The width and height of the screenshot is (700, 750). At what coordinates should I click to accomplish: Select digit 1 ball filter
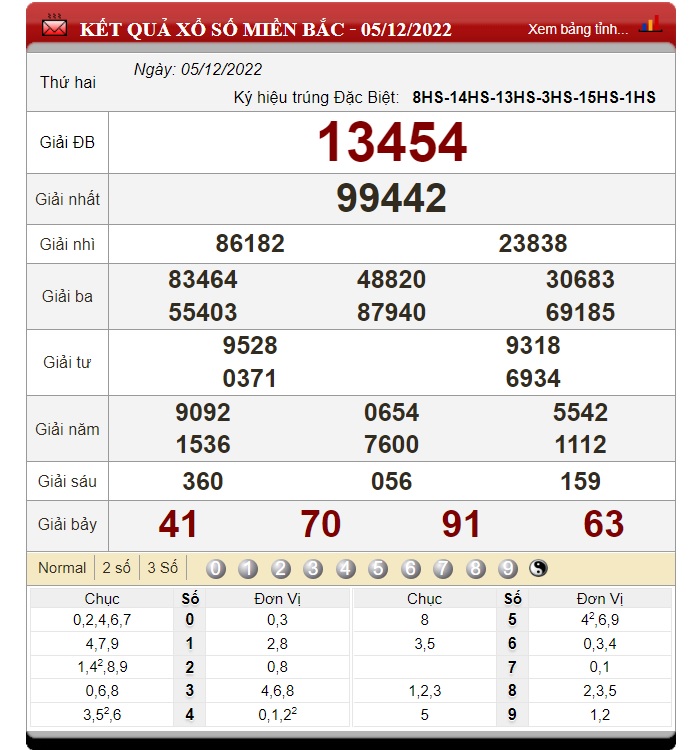pyautogui.click(x=248, y=569)
